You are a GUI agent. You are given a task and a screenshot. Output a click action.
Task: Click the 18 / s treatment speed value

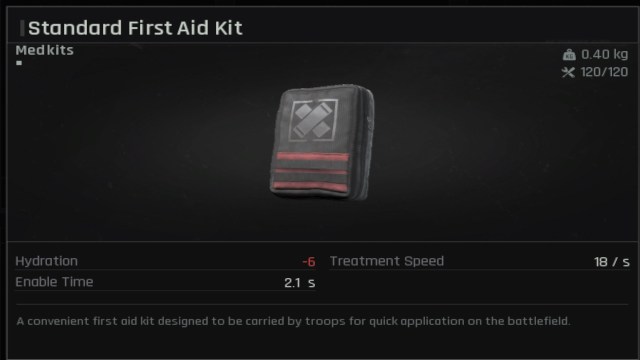click(x=611, y=262)
